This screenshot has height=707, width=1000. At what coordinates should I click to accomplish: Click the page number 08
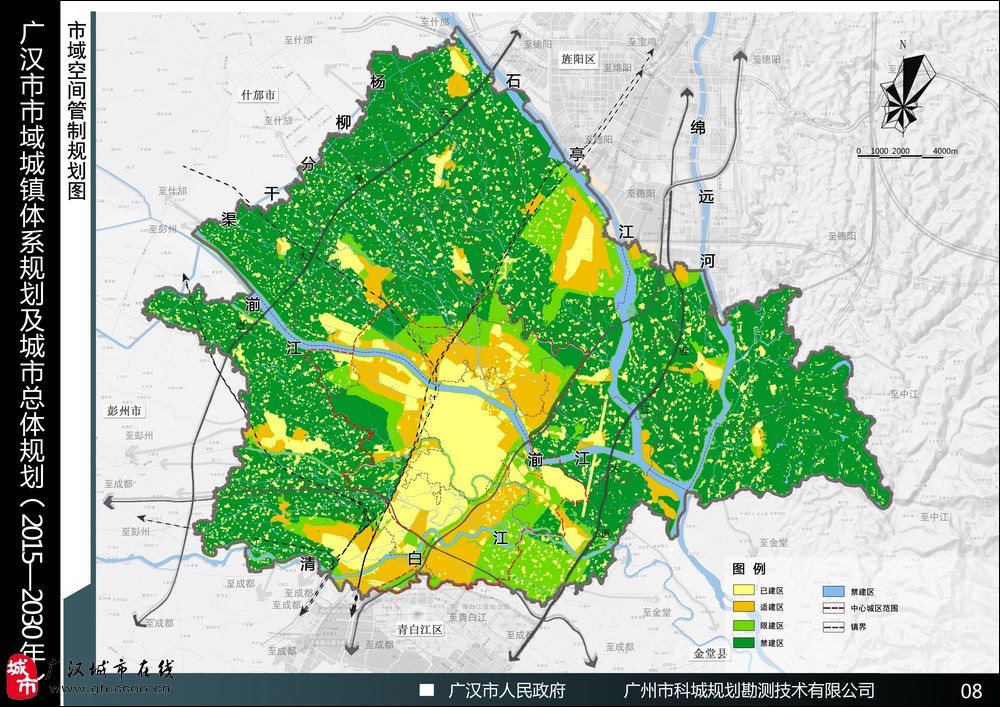[x=970, y=690]
